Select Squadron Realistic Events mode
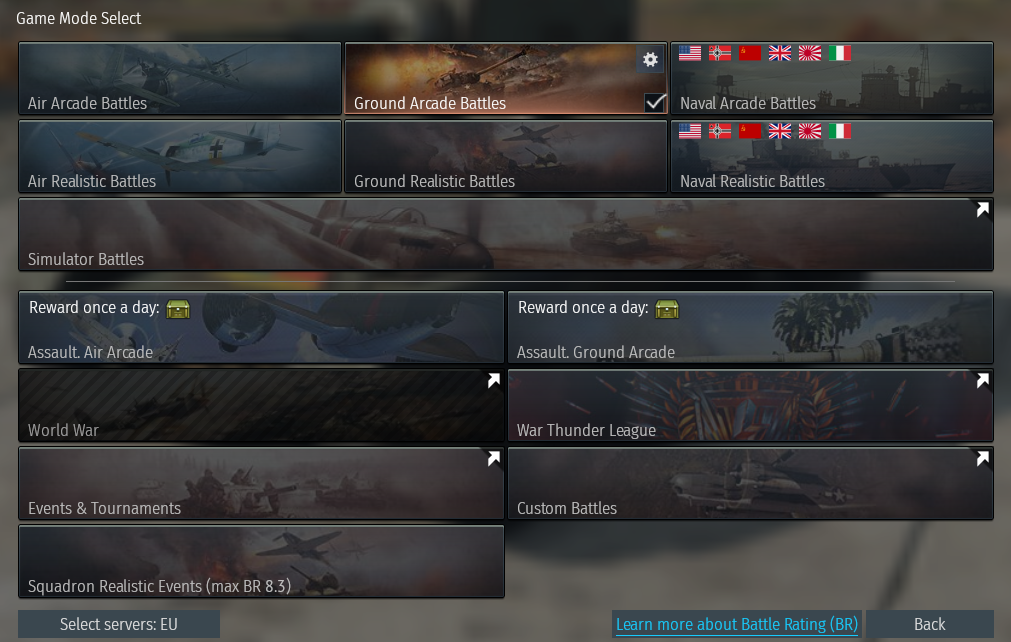Screen dimensions: 1011x642 (x=261, y=561)
